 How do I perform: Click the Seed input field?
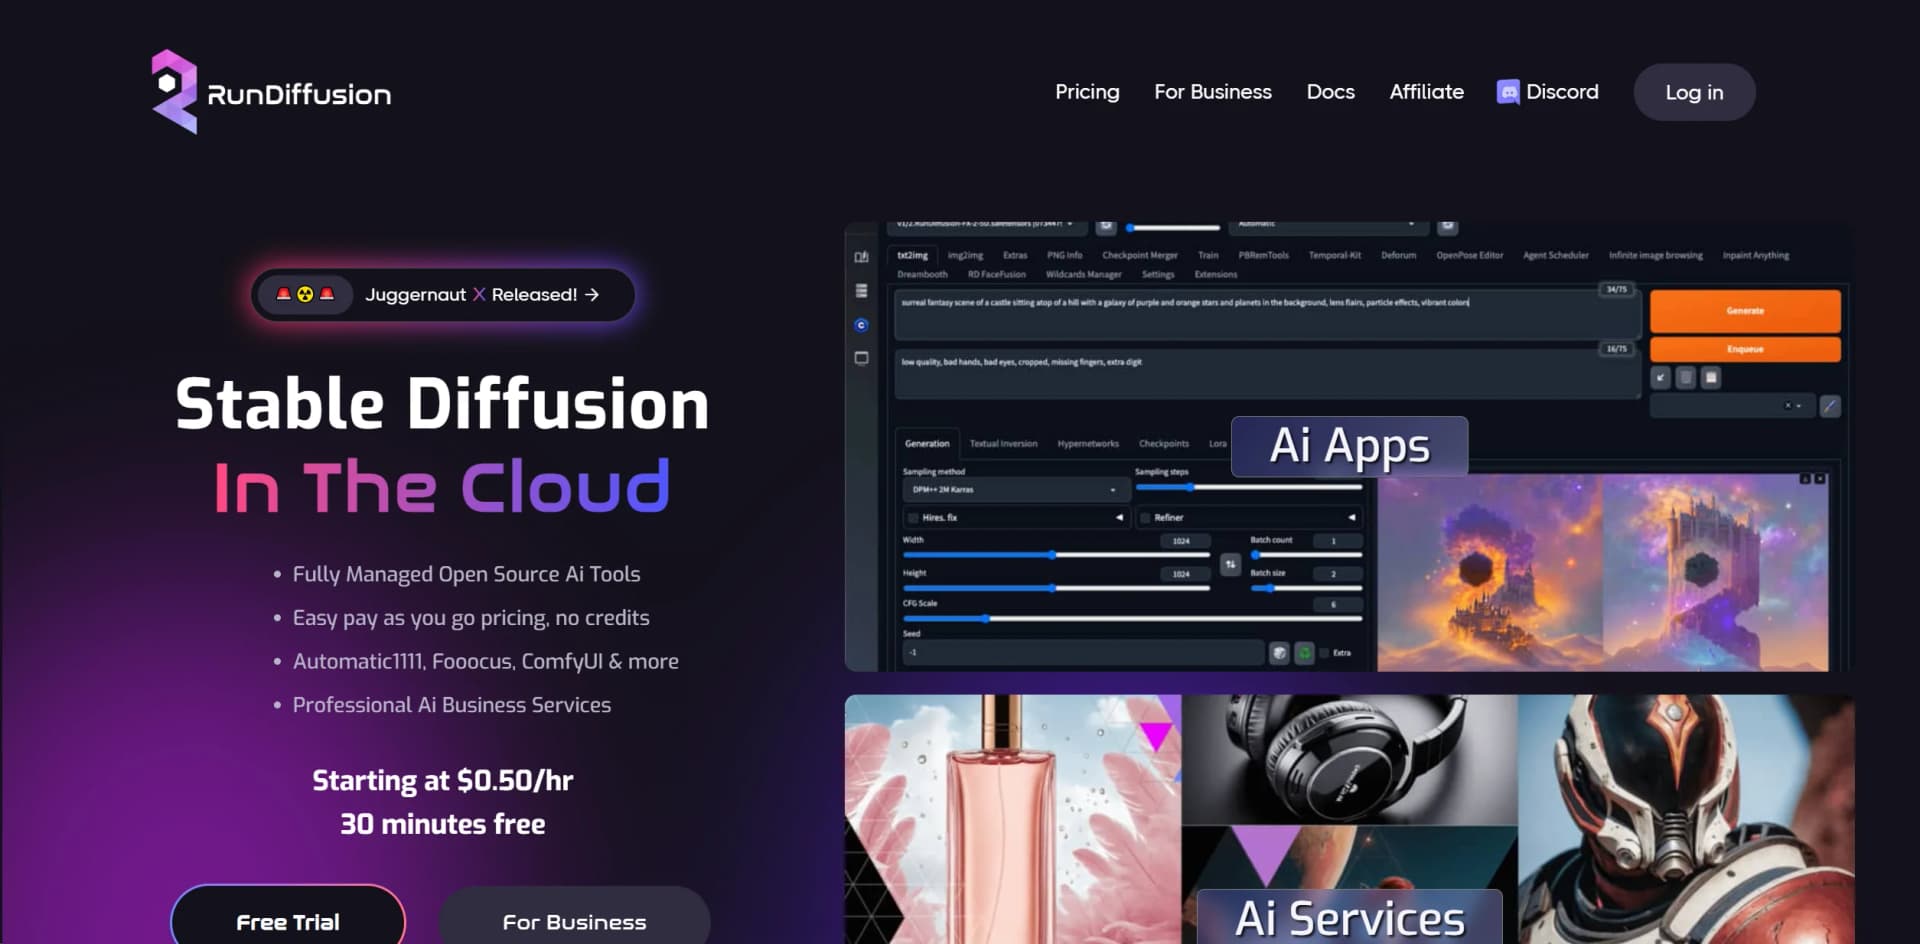tap(1083, 653)
